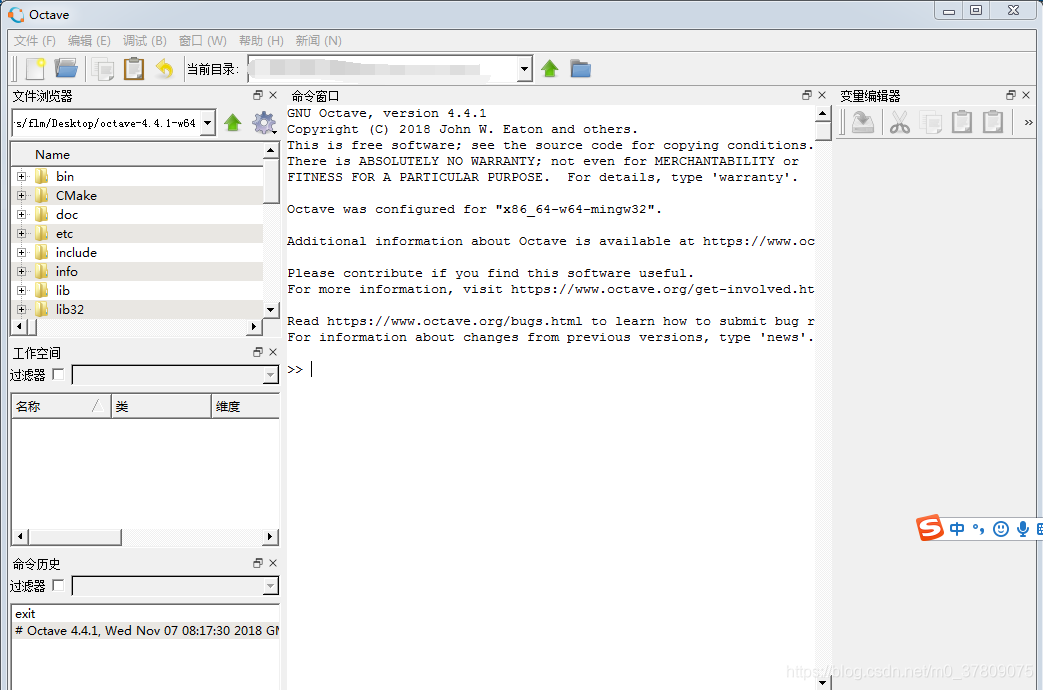Viewport: 1043px width, 690px height.
Task: Expand the CMake folder
Action: [x=22, y=196]
